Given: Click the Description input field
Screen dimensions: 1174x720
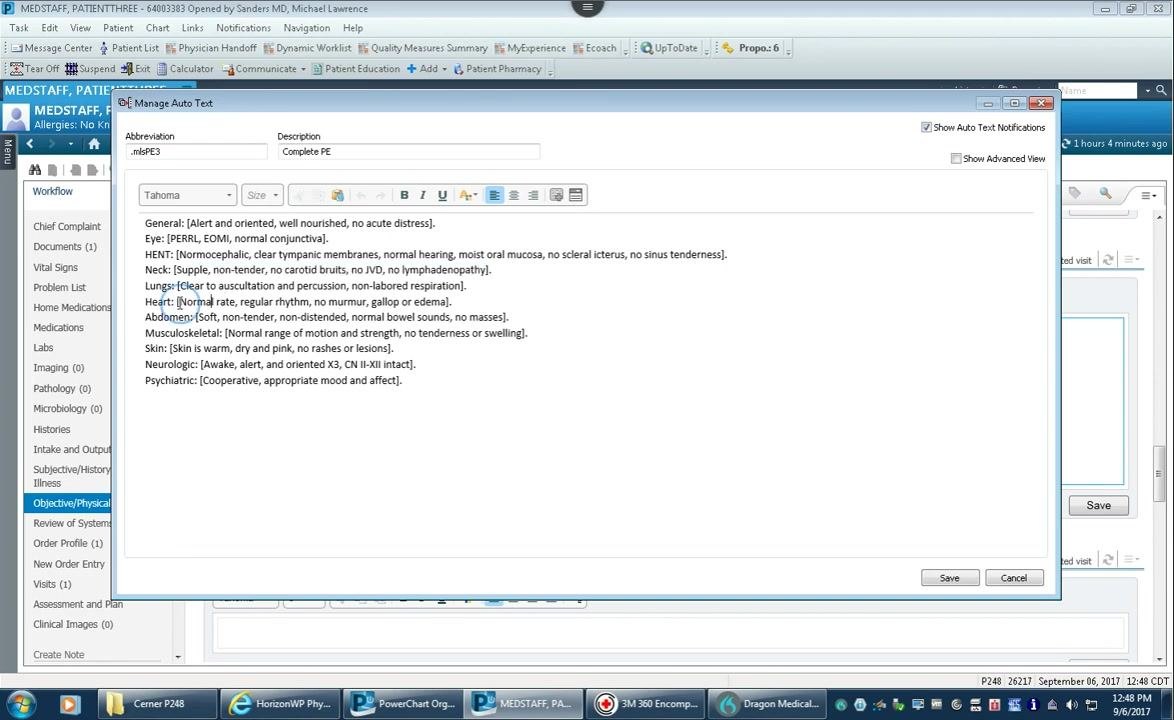Looking at the screenshot, I should coord(408,151).
